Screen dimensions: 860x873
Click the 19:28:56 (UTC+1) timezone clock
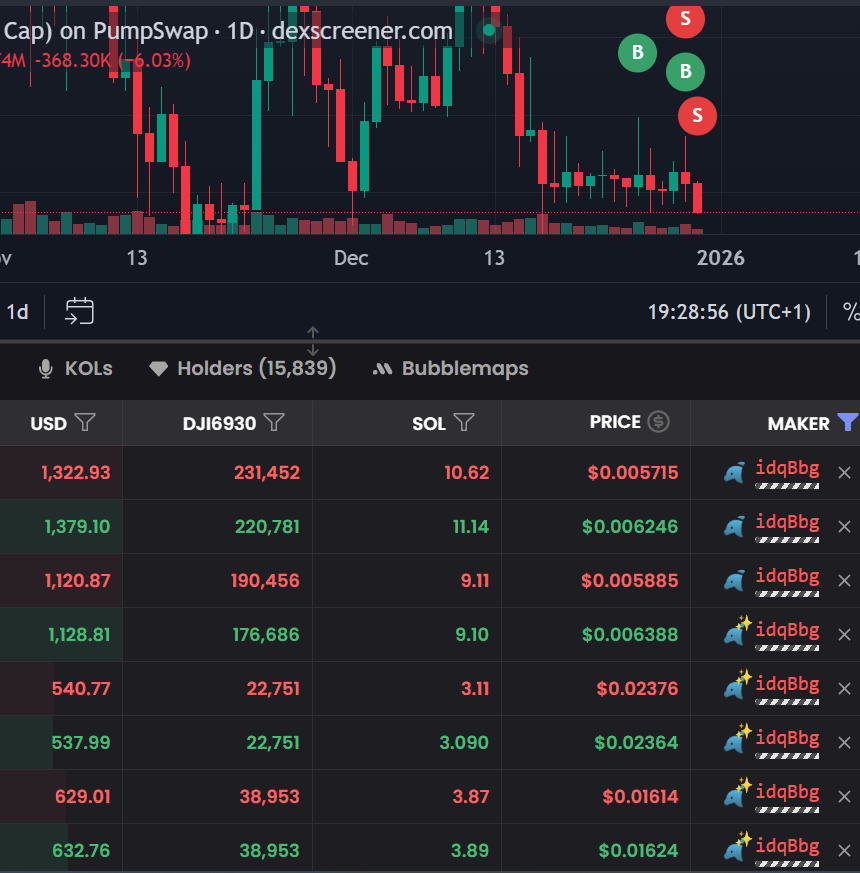pyautogui.click(x=729, y=312)
